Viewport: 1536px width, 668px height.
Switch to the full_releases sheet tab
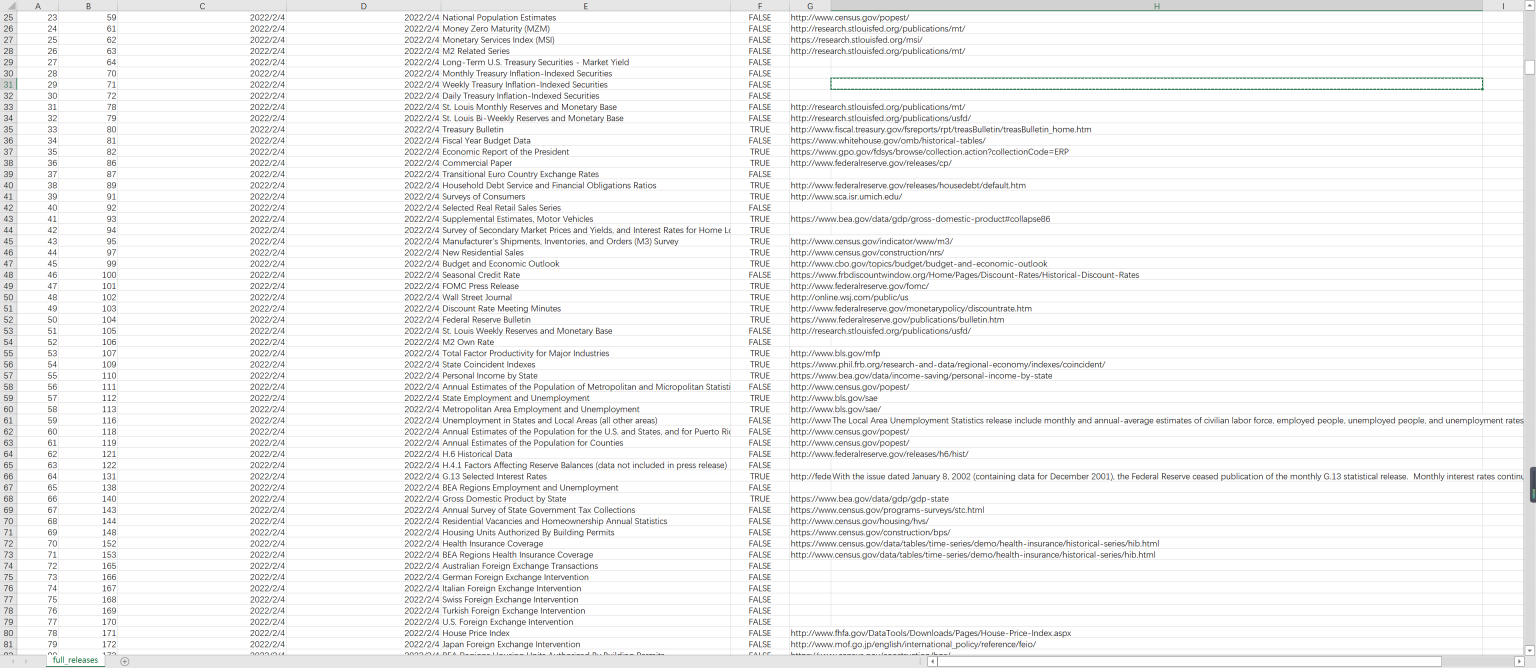click(x=76, y=660)
